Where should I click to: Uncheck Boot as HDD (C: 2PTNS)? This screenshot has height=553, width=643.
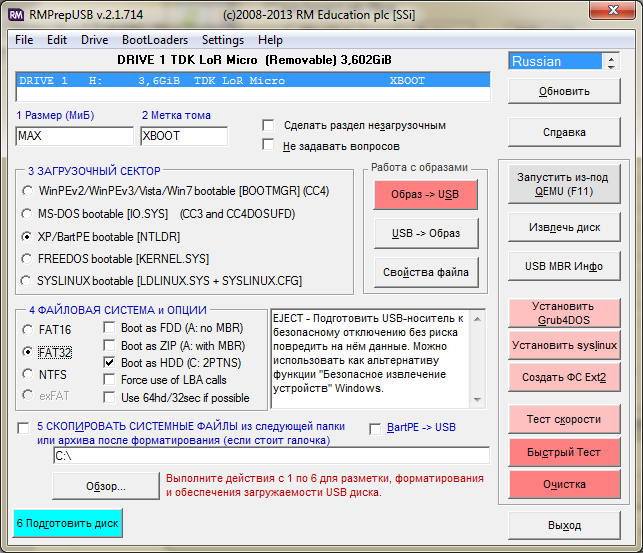click(x=109, y=362)
